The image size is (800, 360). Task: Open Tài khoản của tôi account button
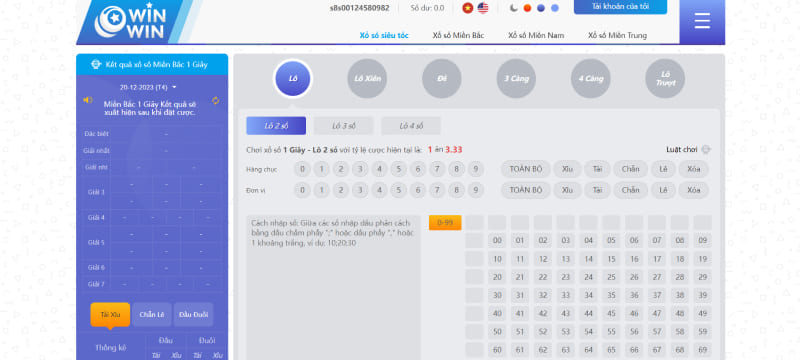click(x=620, y=7)
